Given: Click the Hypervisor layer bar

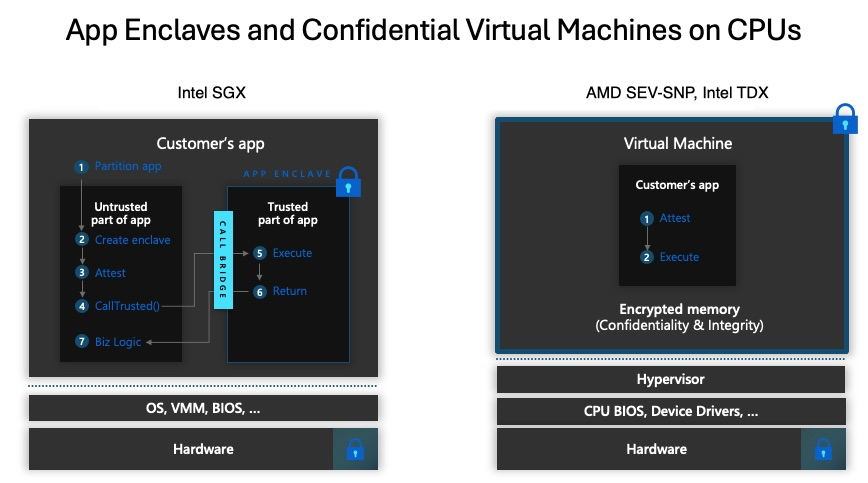Looking at the screenshot, I should tap(670, 380).
